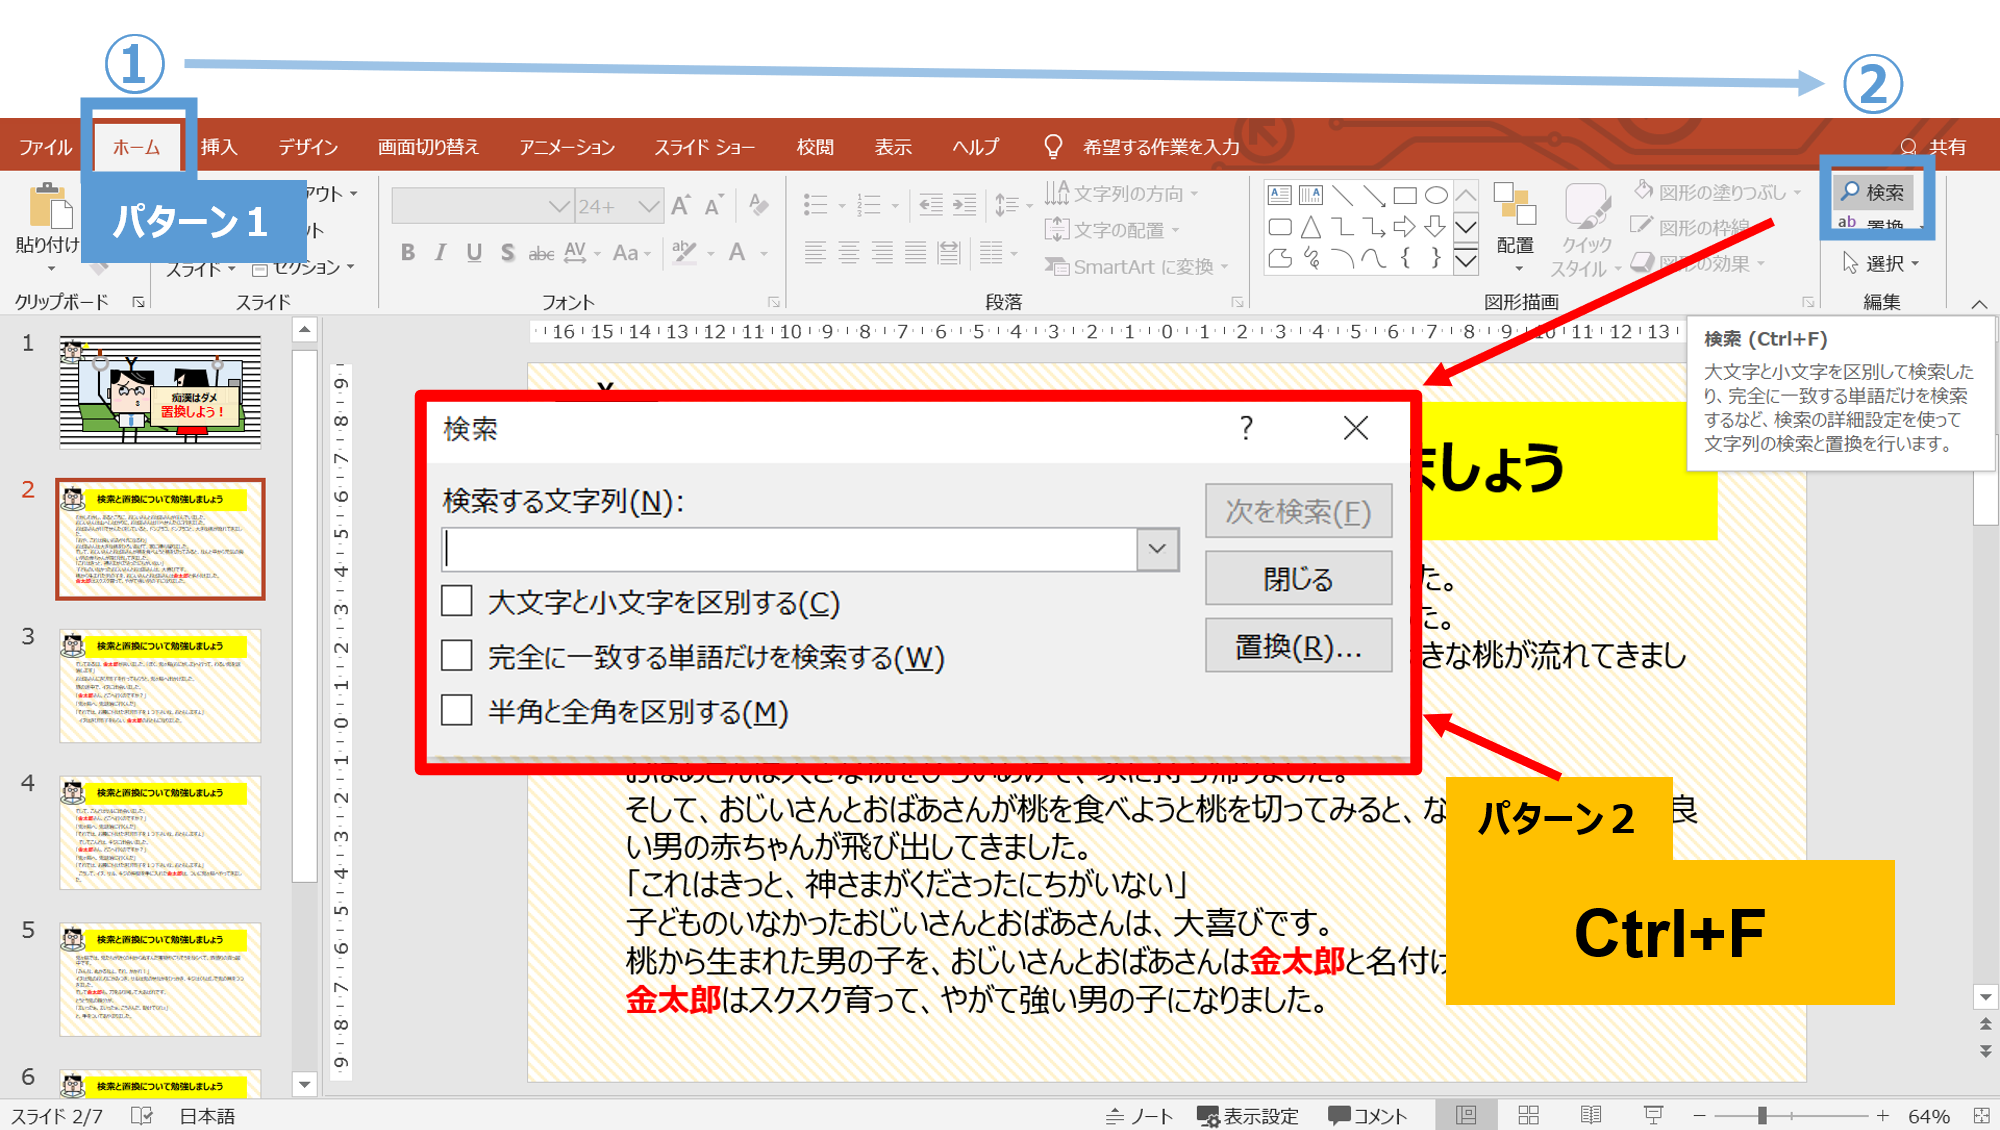The image size is (2000, 1130).
Task: Check 完全に一致する単語だけを検索する option
Action: point(457,656)
